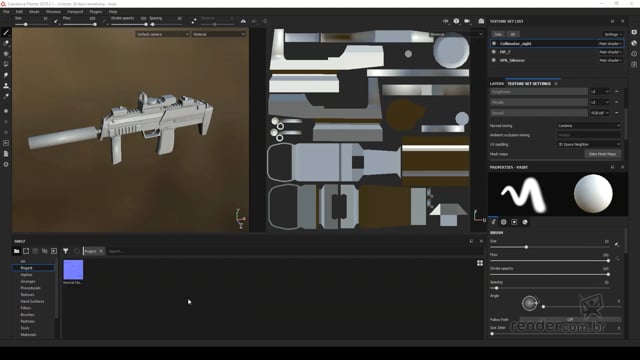
Task: Switch shelf thumbnails to grid size icon
Action: point(480,263)
